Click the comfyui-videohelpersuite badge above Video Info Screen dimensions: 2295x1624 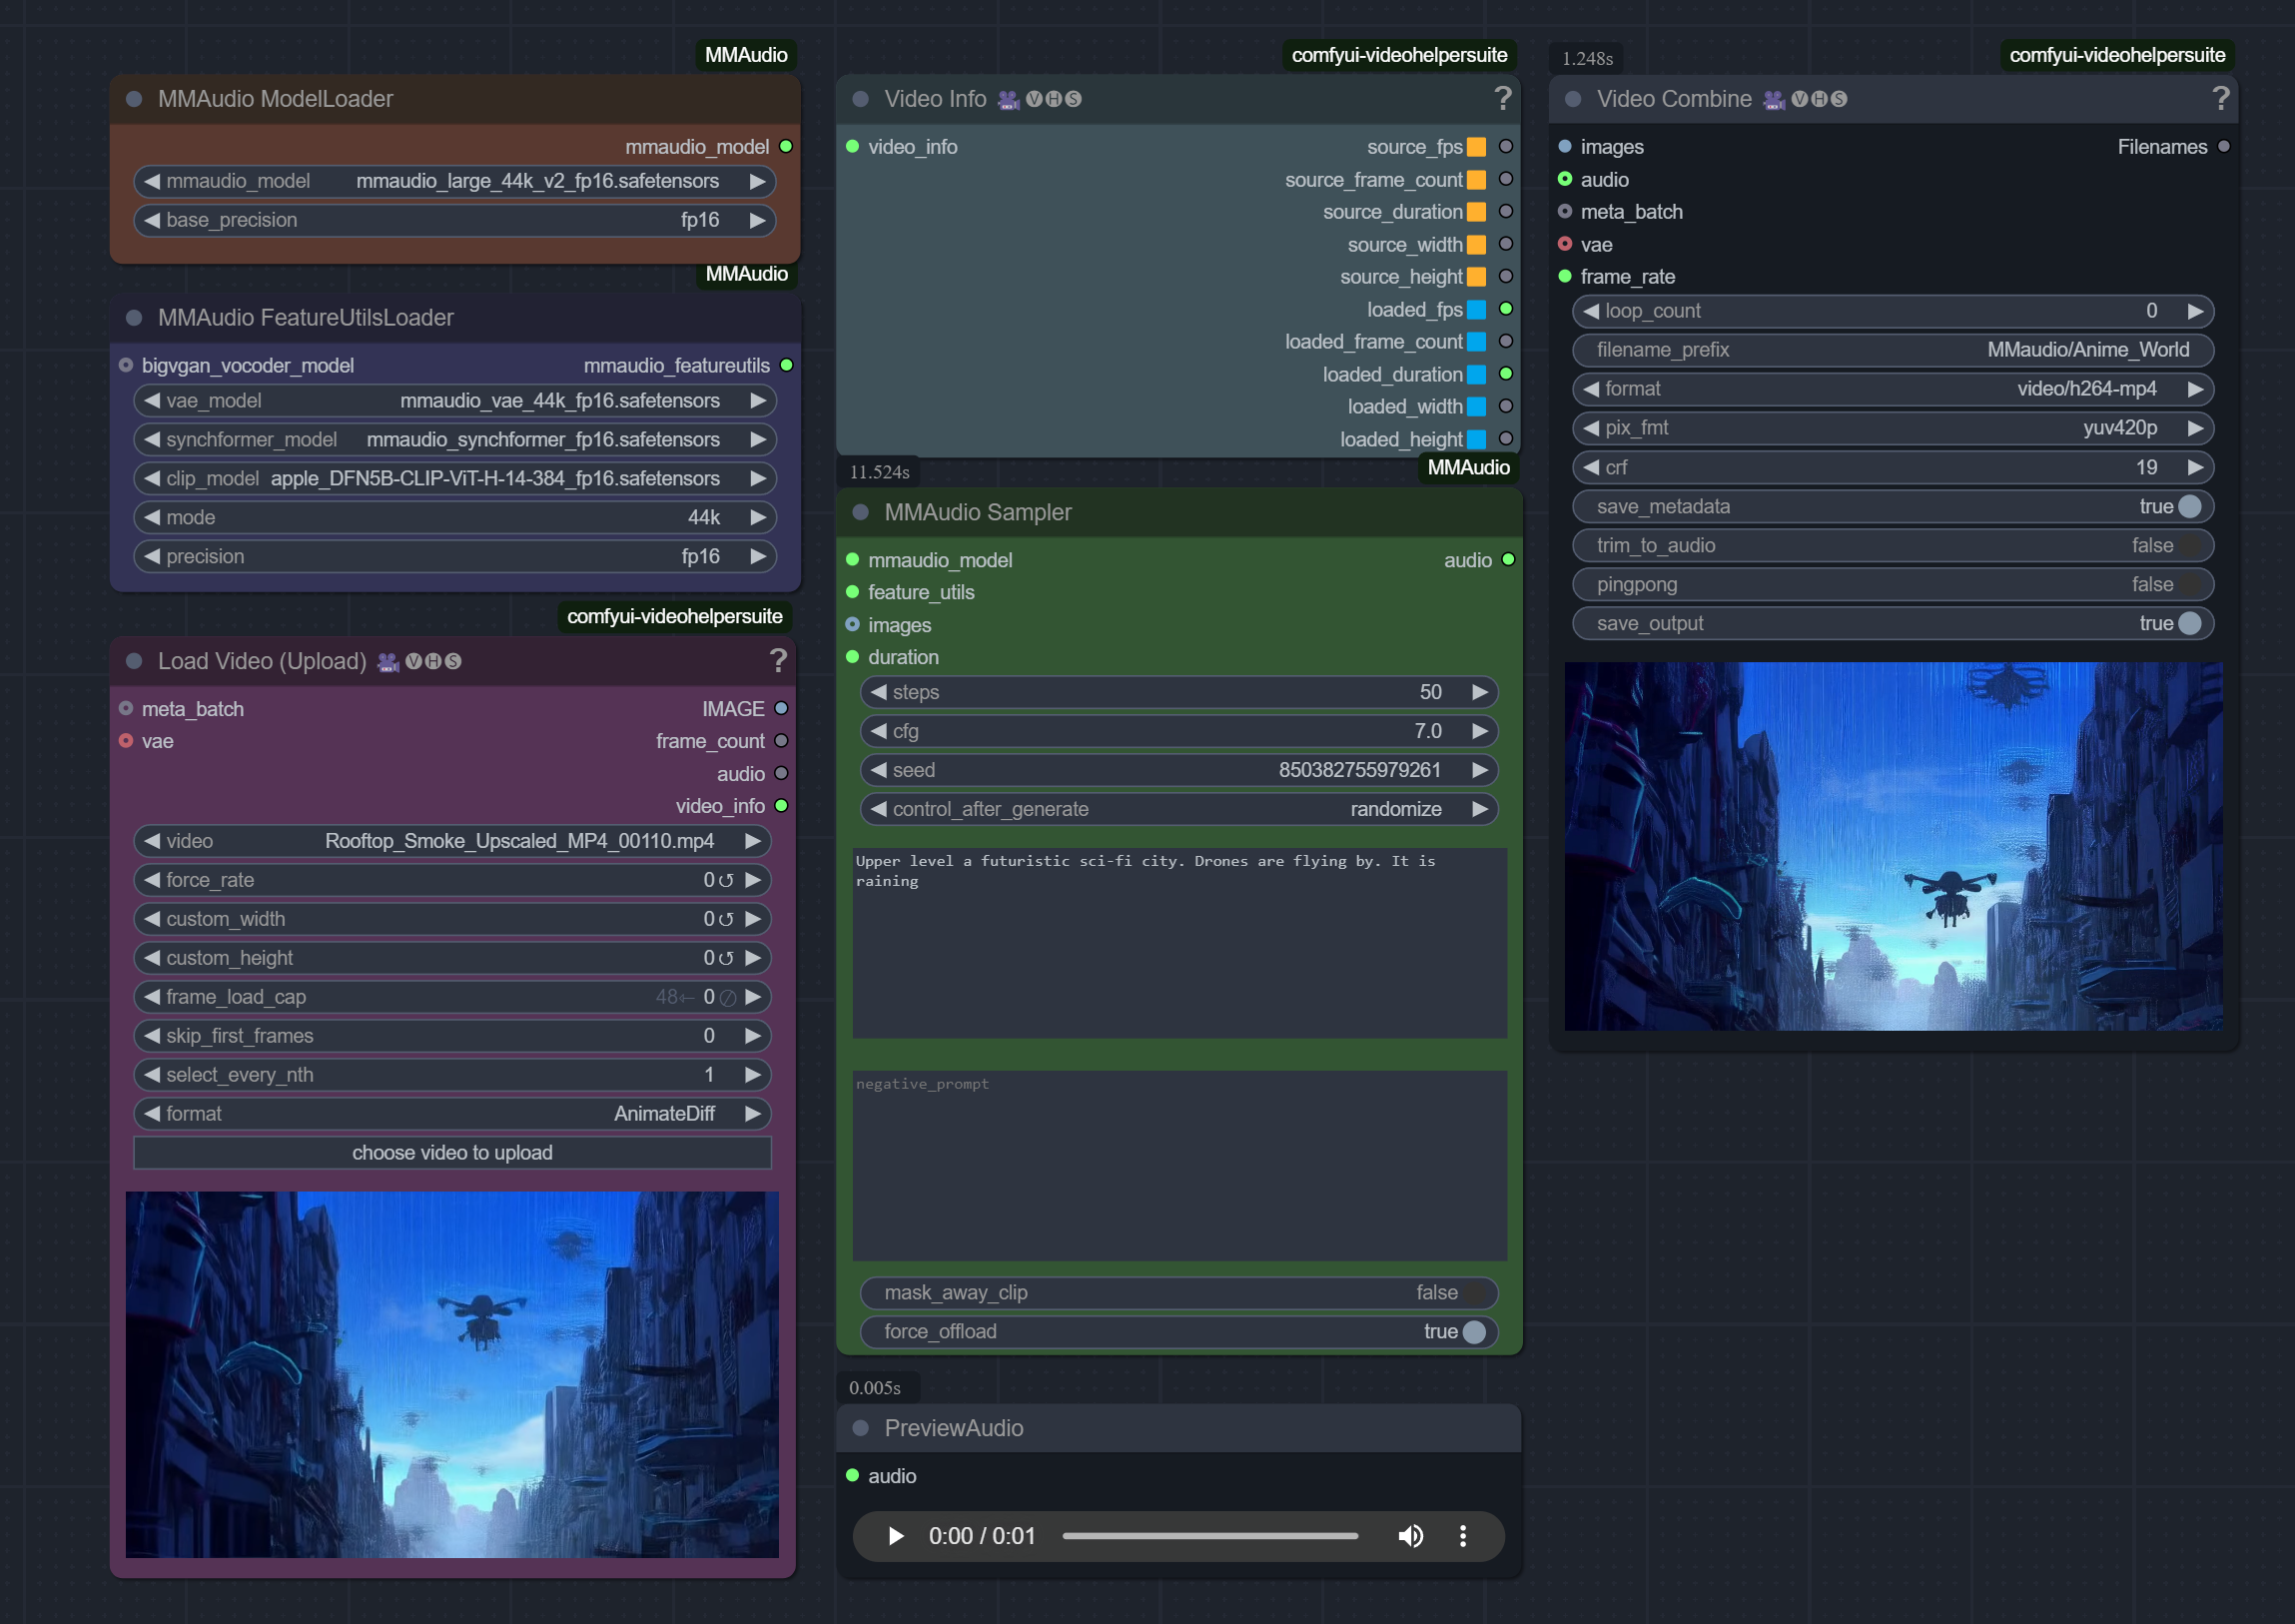point(1398,55)
